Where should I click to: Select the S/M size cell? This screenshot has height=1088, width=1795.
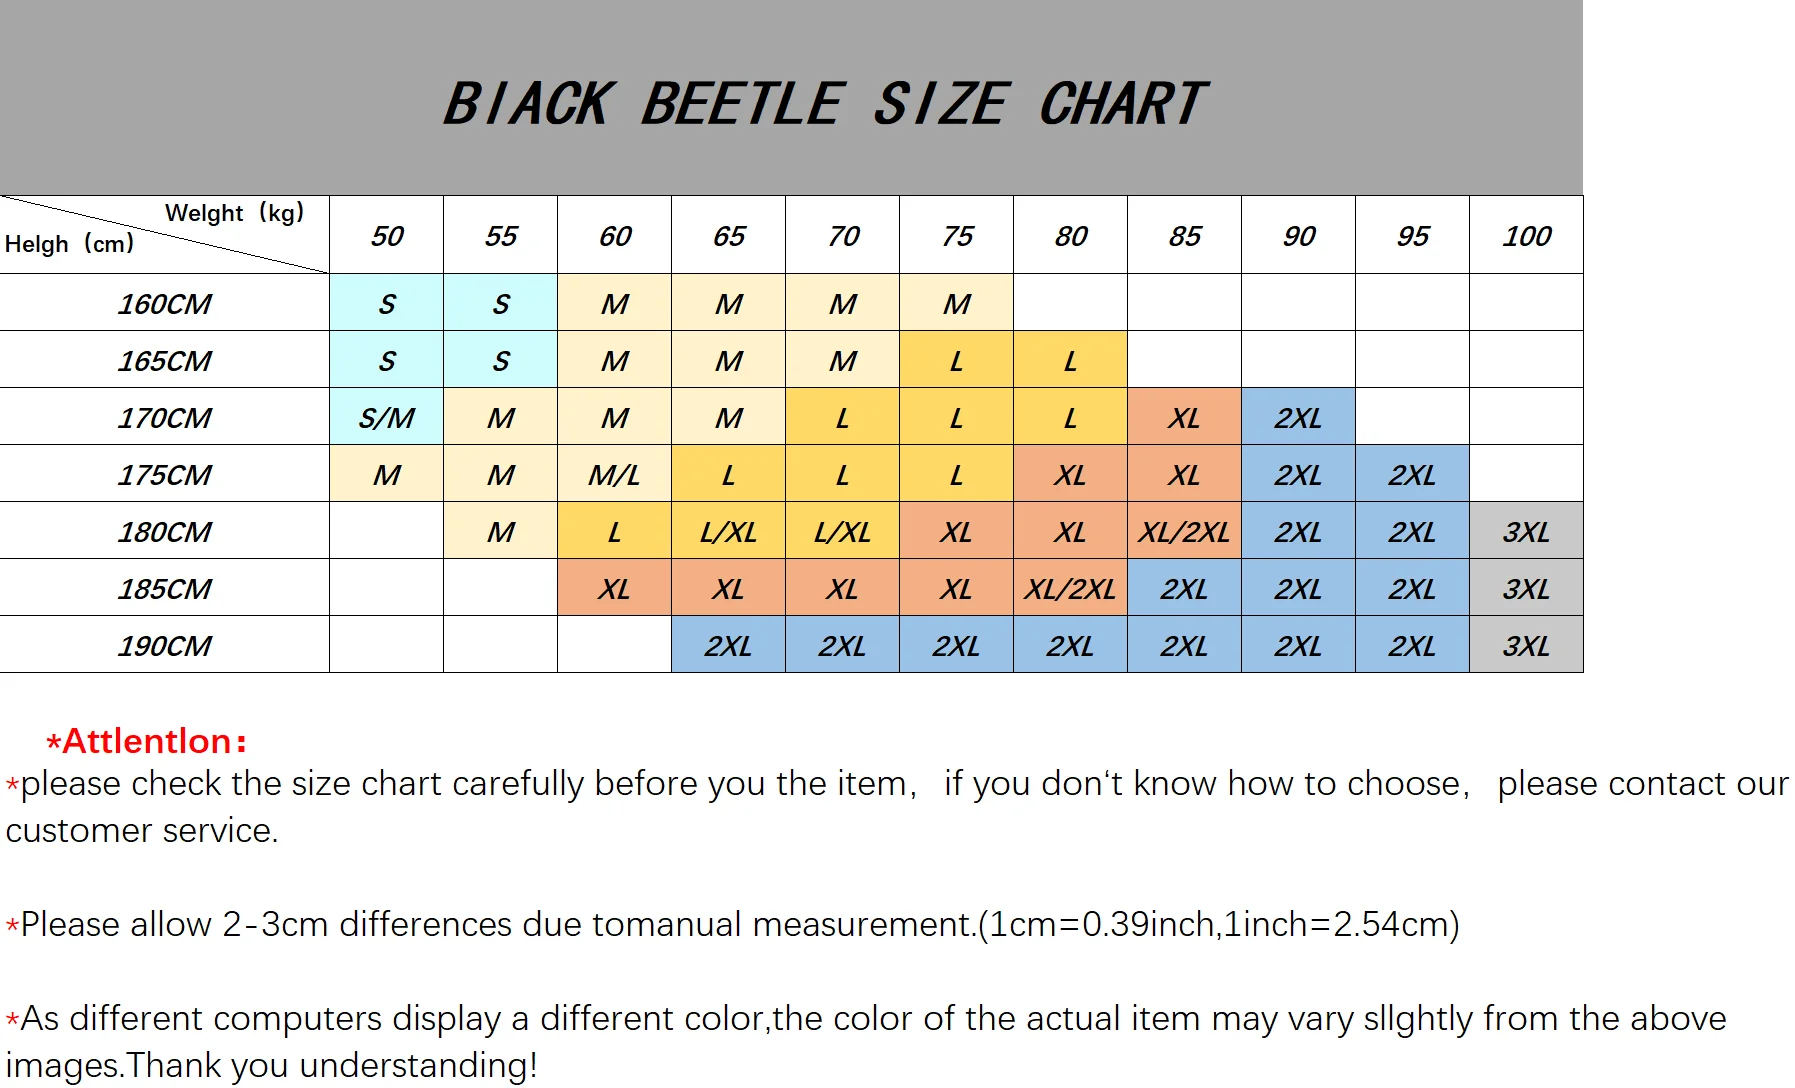tap(386, 418)
